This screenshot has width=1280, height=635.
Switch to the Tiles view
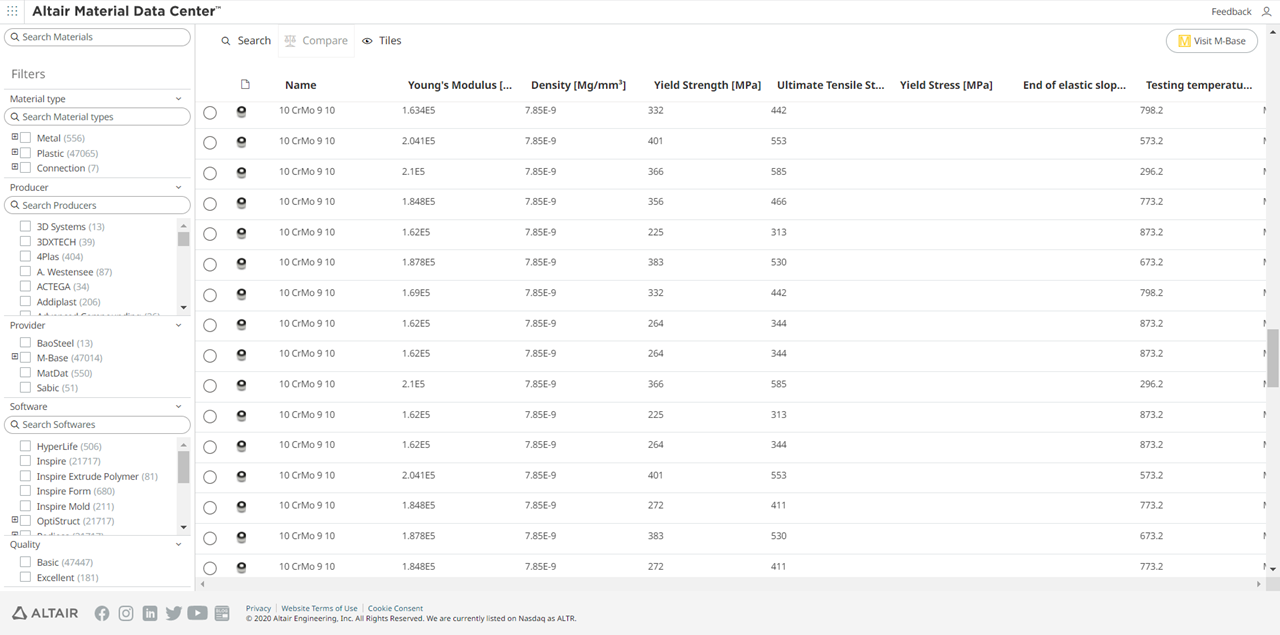[x=381, y=41]
